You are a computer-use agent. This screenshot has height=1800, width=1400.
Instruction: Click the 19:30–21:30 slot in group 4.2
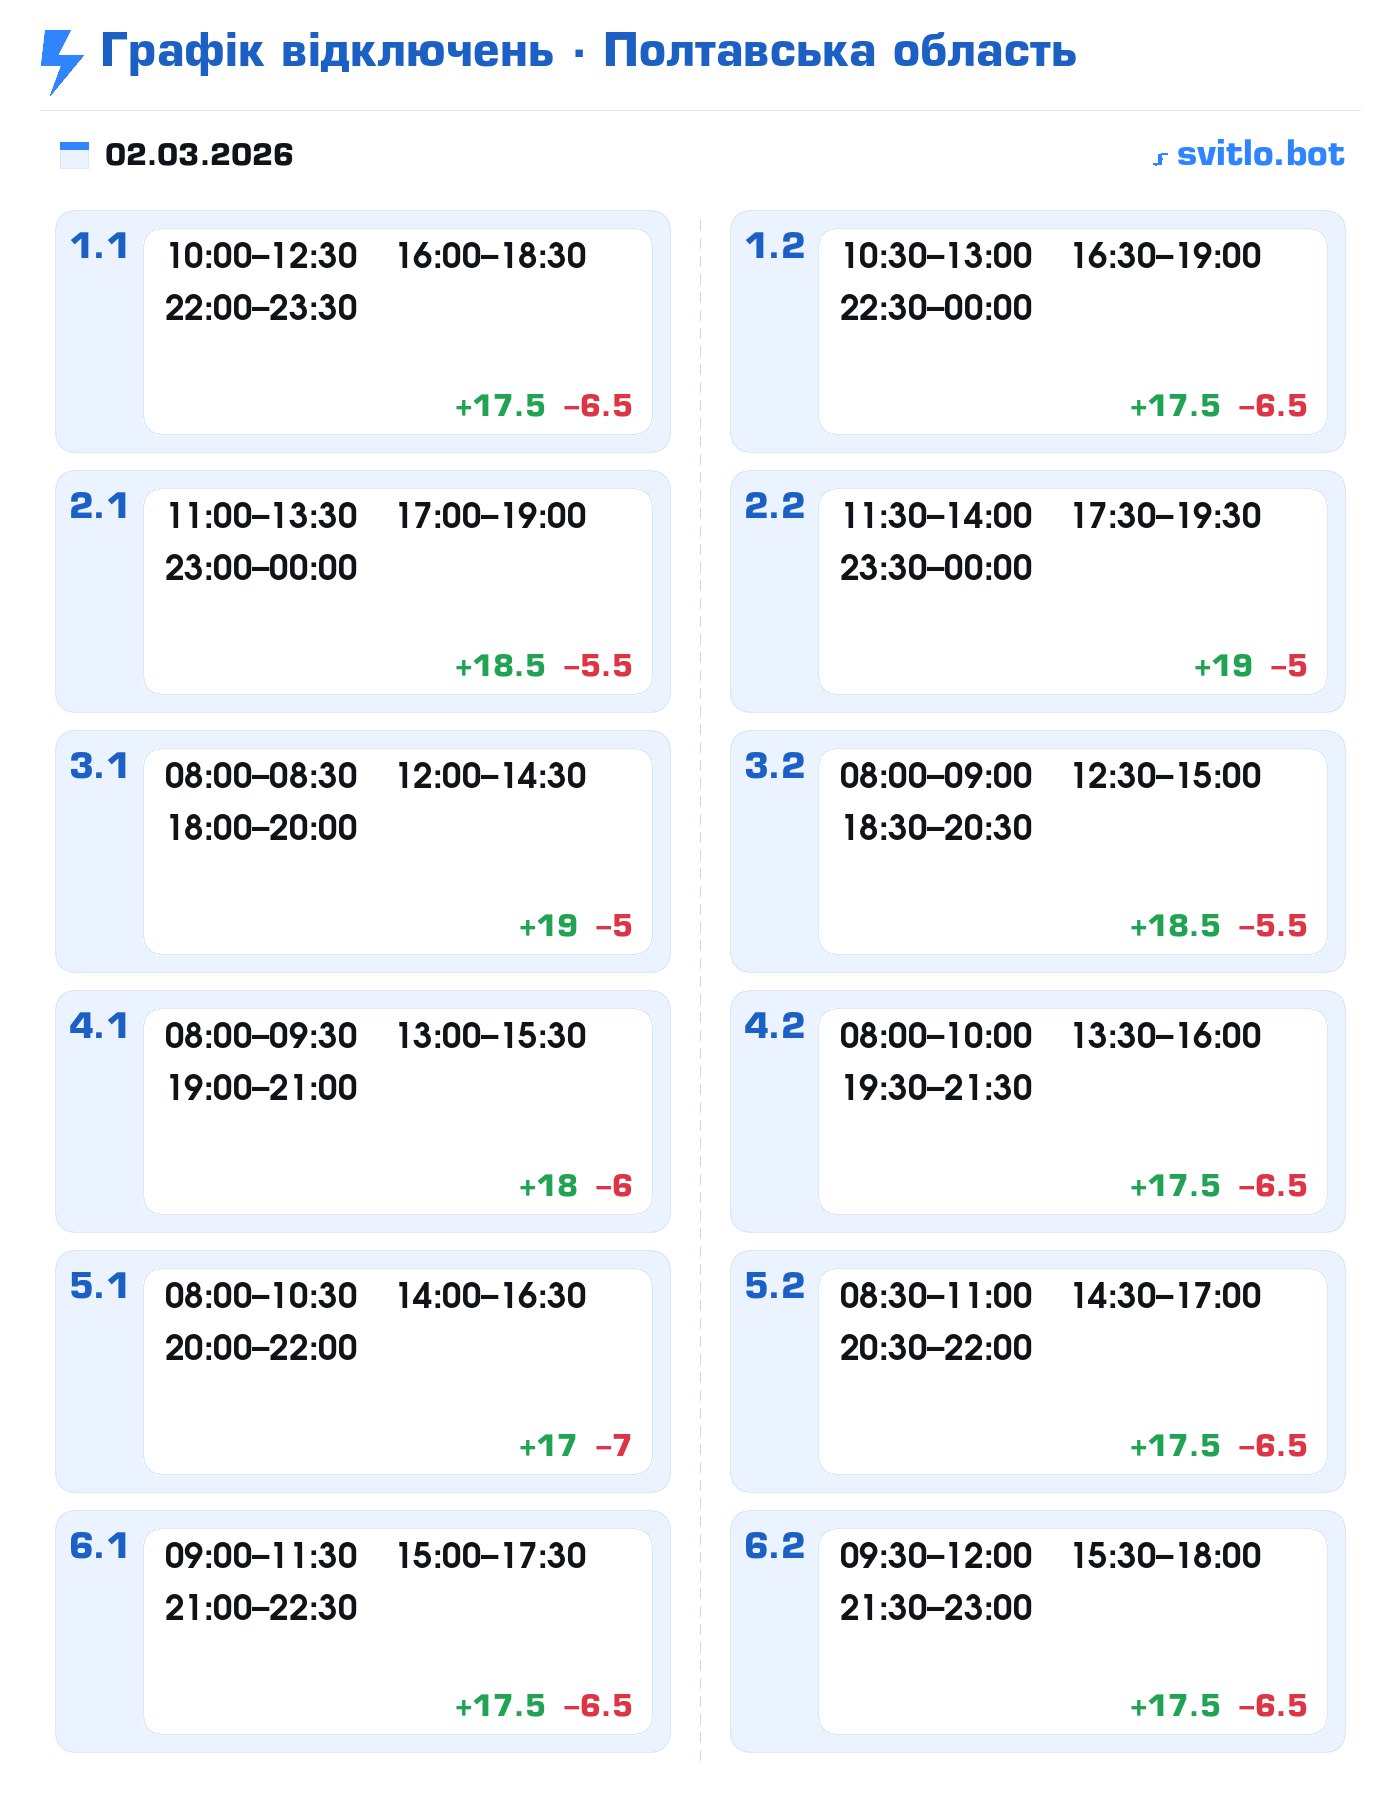pos(936,1088)
